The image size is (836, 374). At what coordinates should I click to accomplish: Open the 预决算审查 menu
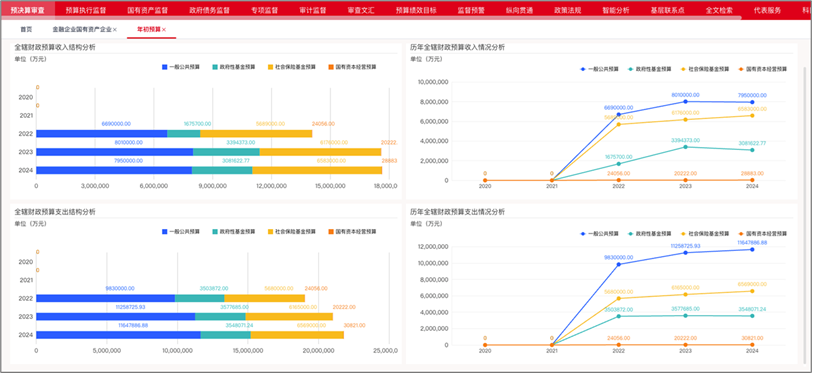pos(27,10)
